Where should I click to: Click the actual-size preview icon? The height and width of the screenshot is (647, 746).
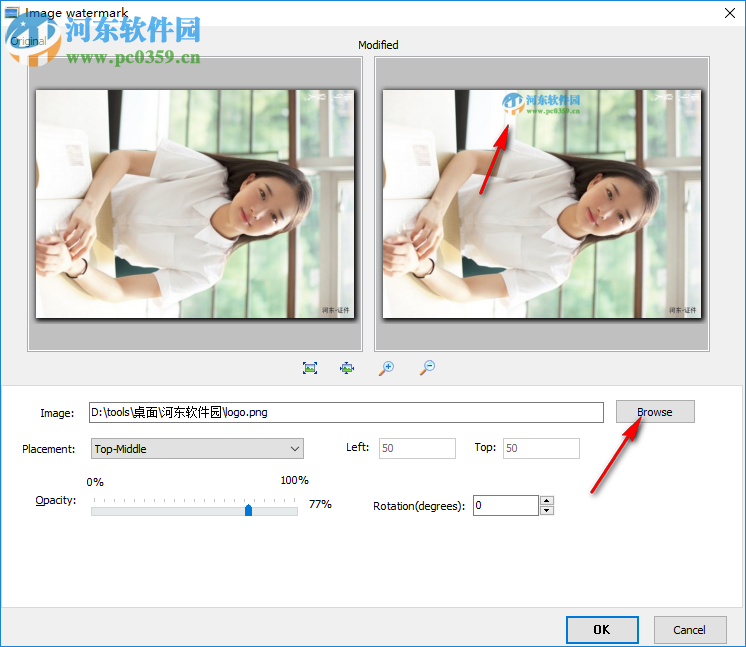[347, 368]
